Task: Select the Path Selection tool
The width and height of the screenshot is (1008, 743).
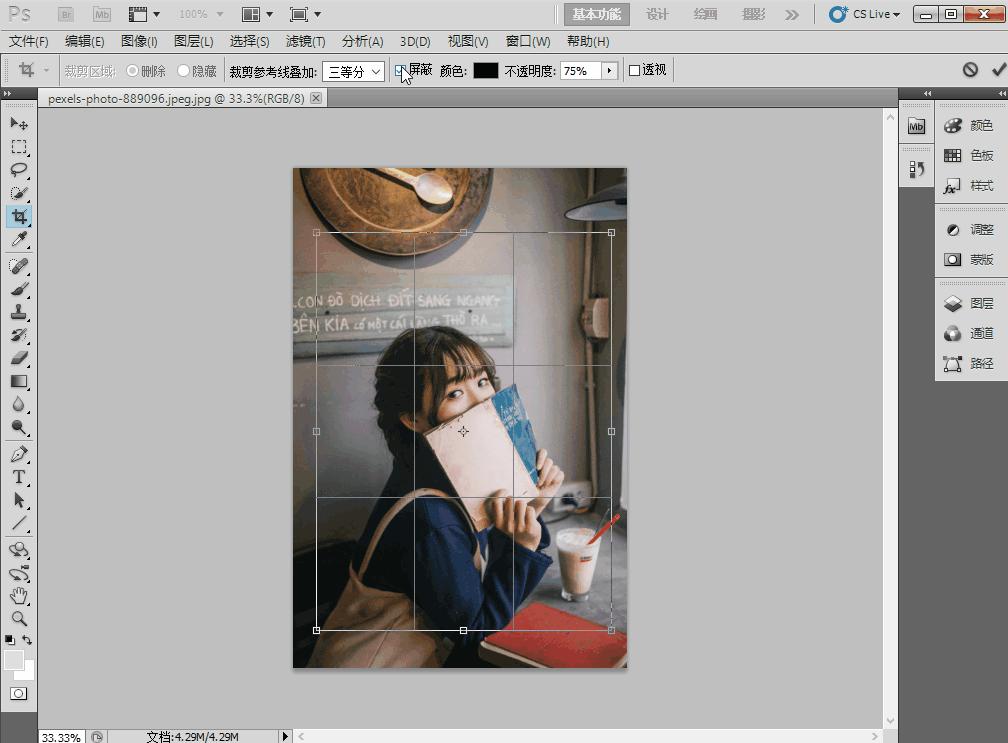Action: pyautogui.click(x=19, y=500)
